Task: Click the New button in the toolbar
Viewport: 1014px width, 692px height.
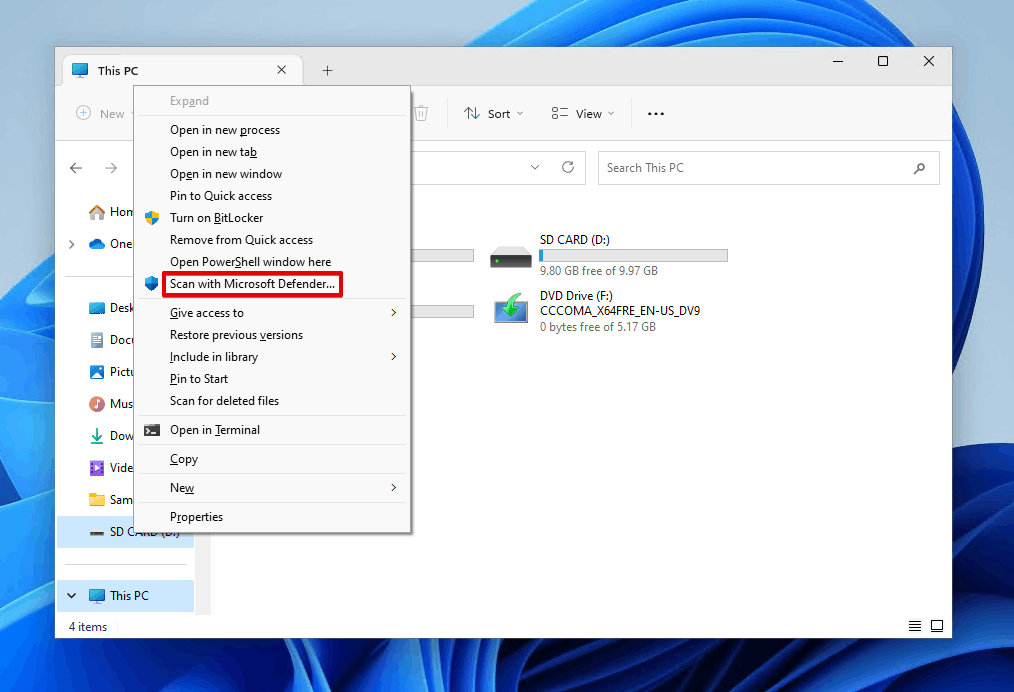Action: tap(102, 114)
